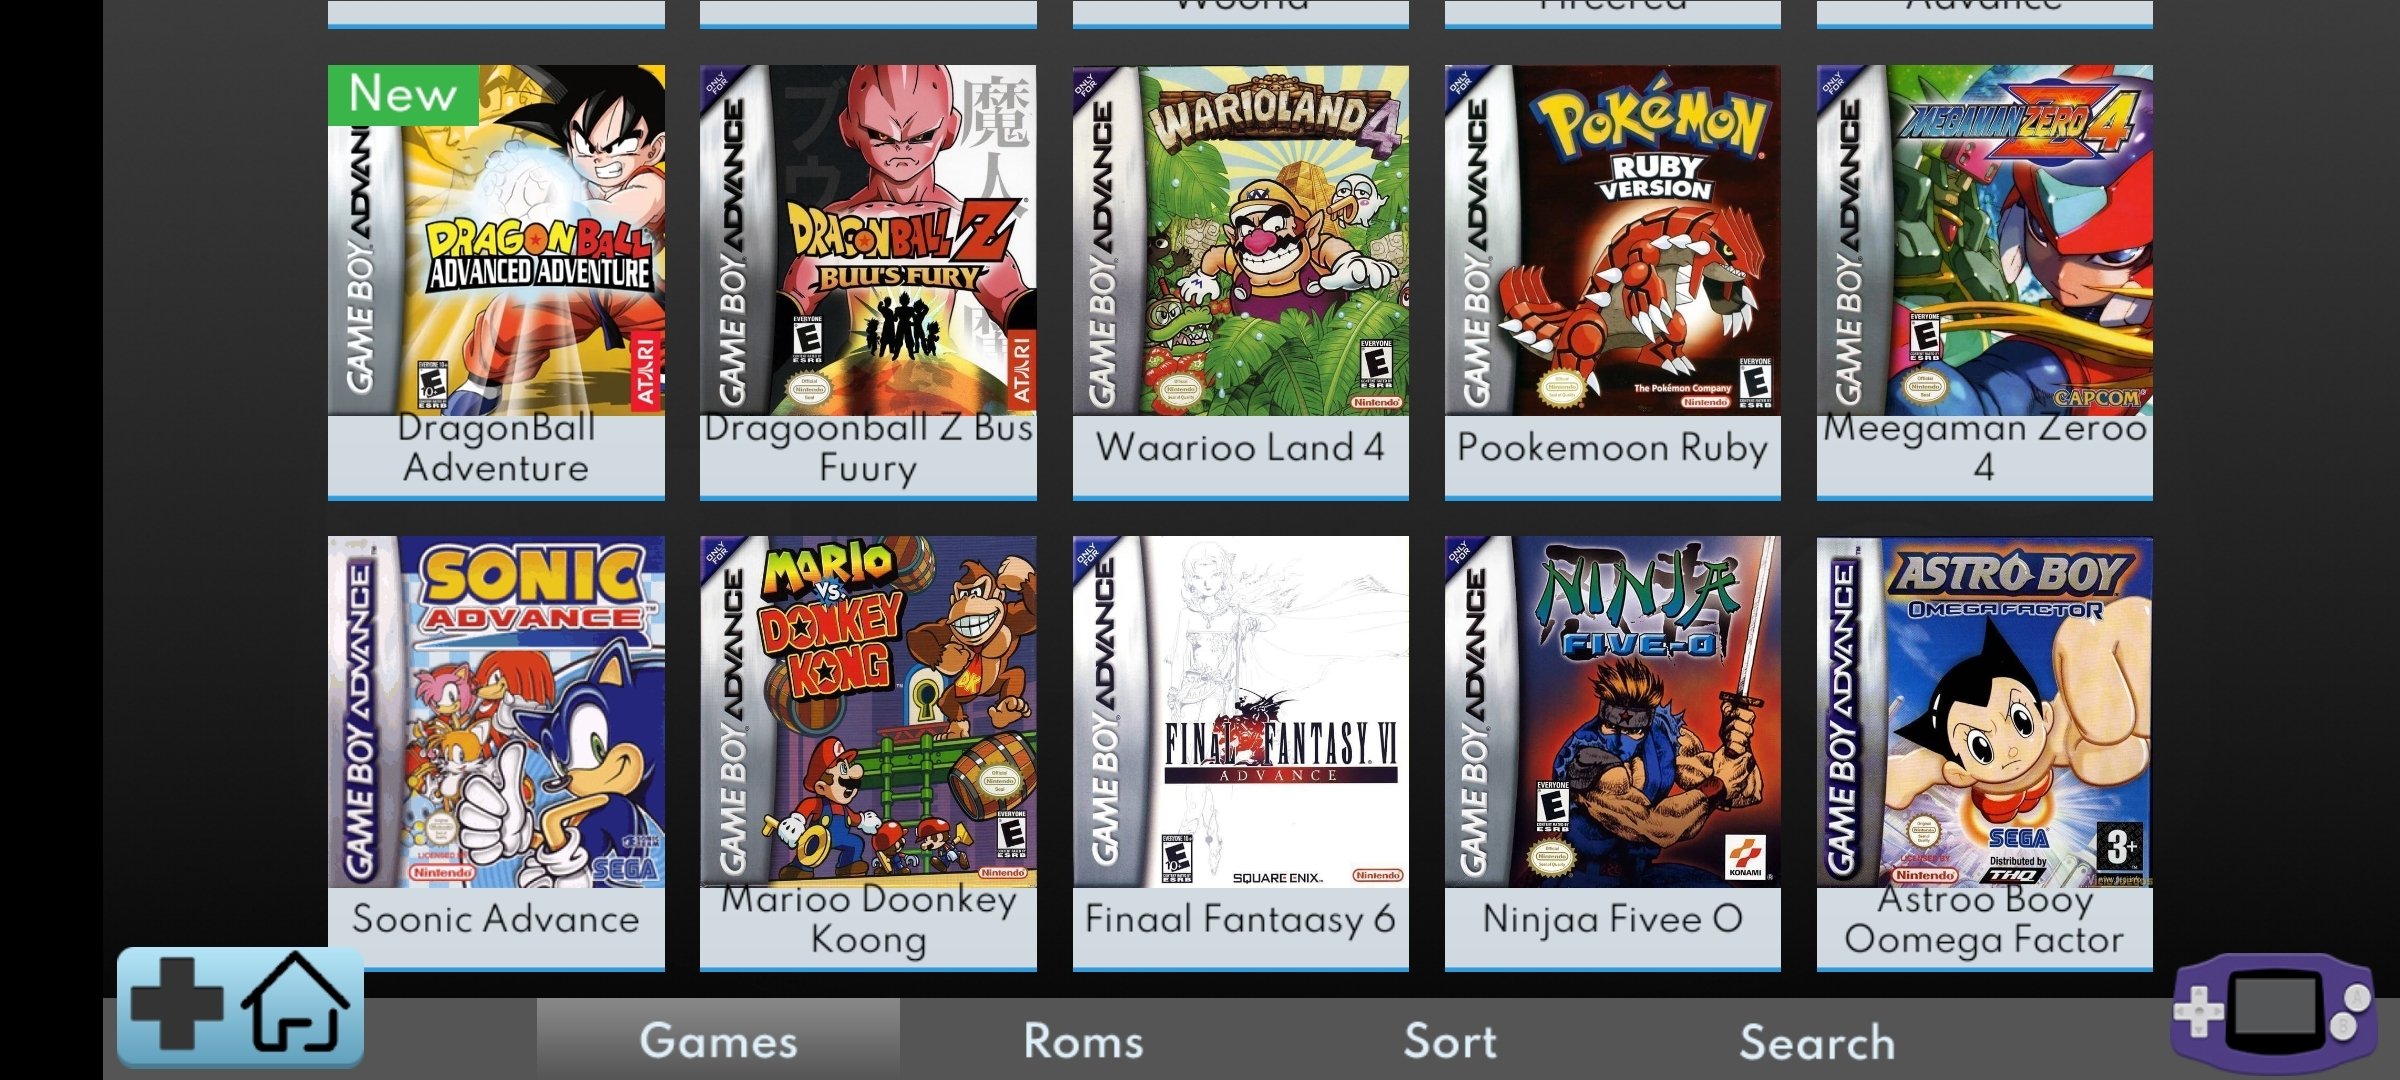Select the Games tab

[x=718, y=1040]
